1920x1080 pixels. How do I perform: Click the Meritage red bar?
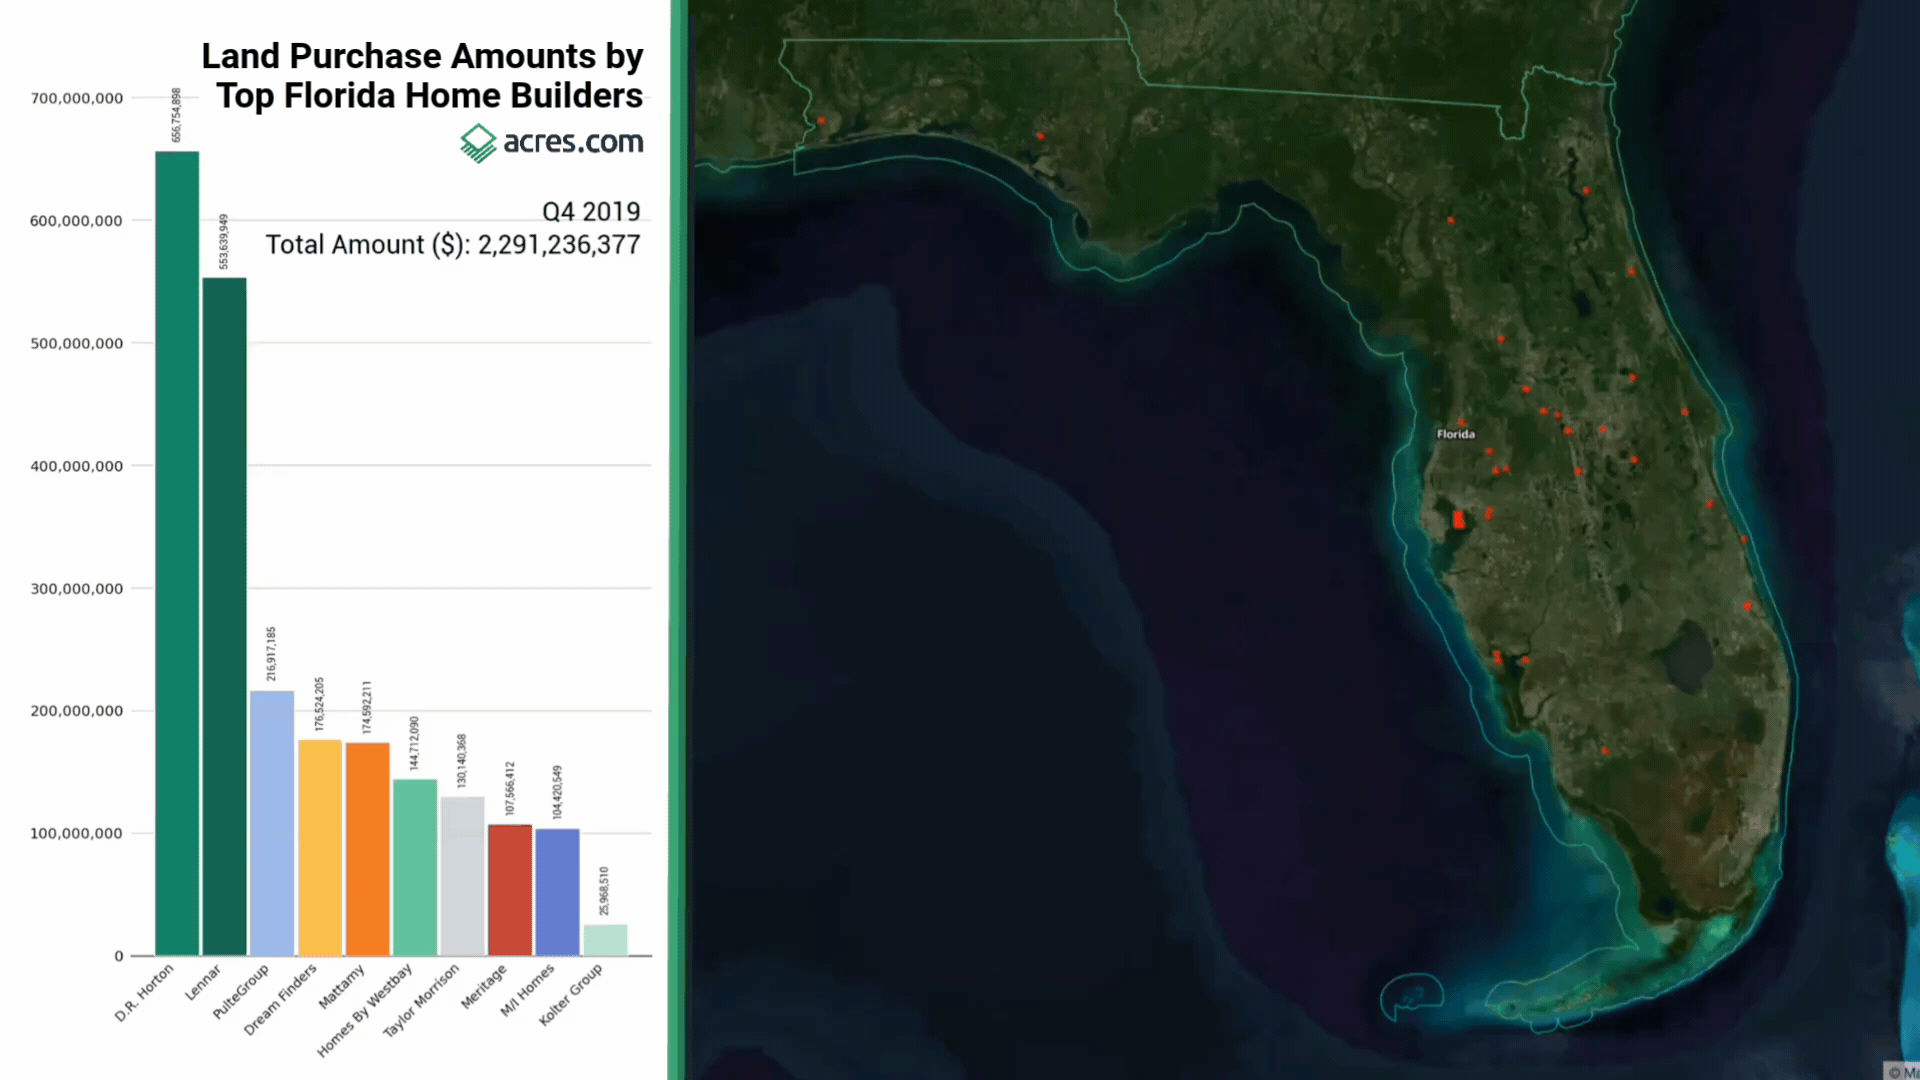pyautogui.click(x=510, y=890)
